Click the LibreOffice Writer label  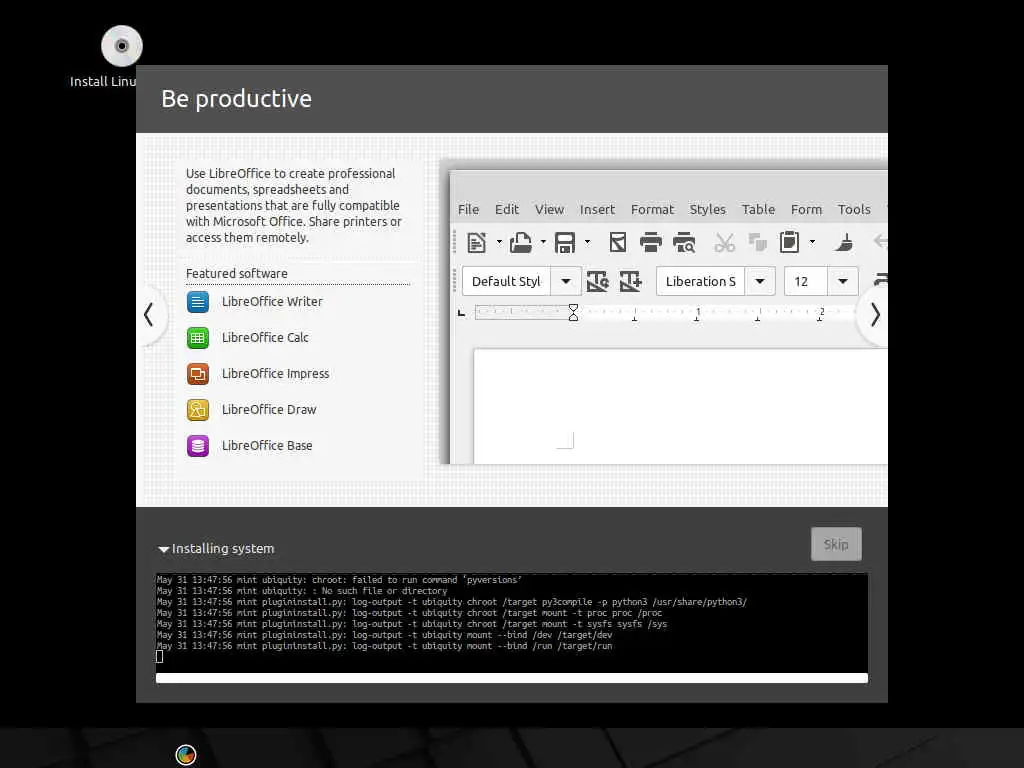pos(272,302)
